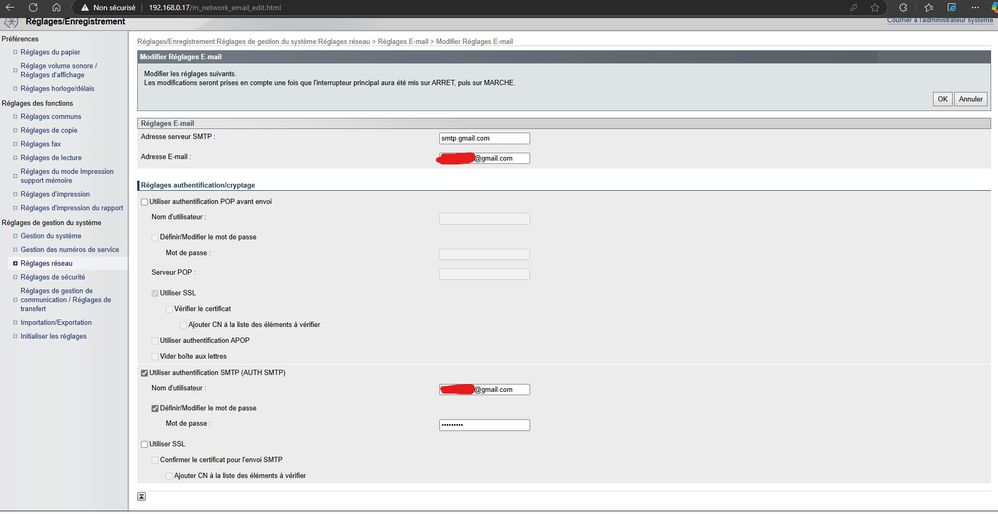Click the Adresse E-mail field
Image resolution: width=998 pixels, height=514 pixels.
484,158
